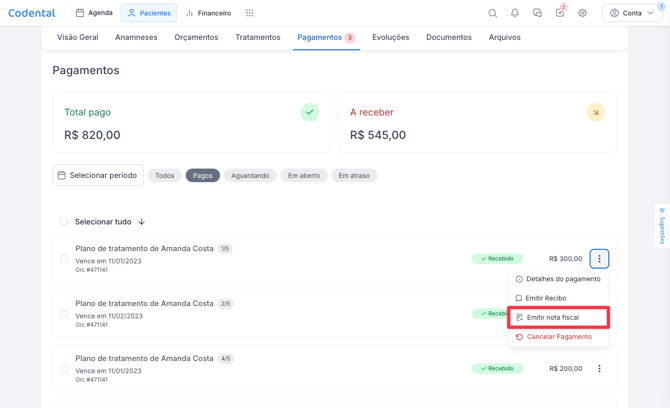670x408 pixels.
Task: Open three-dot menu for R$ 300,00 payment
Action: click(x=599, y=258)
